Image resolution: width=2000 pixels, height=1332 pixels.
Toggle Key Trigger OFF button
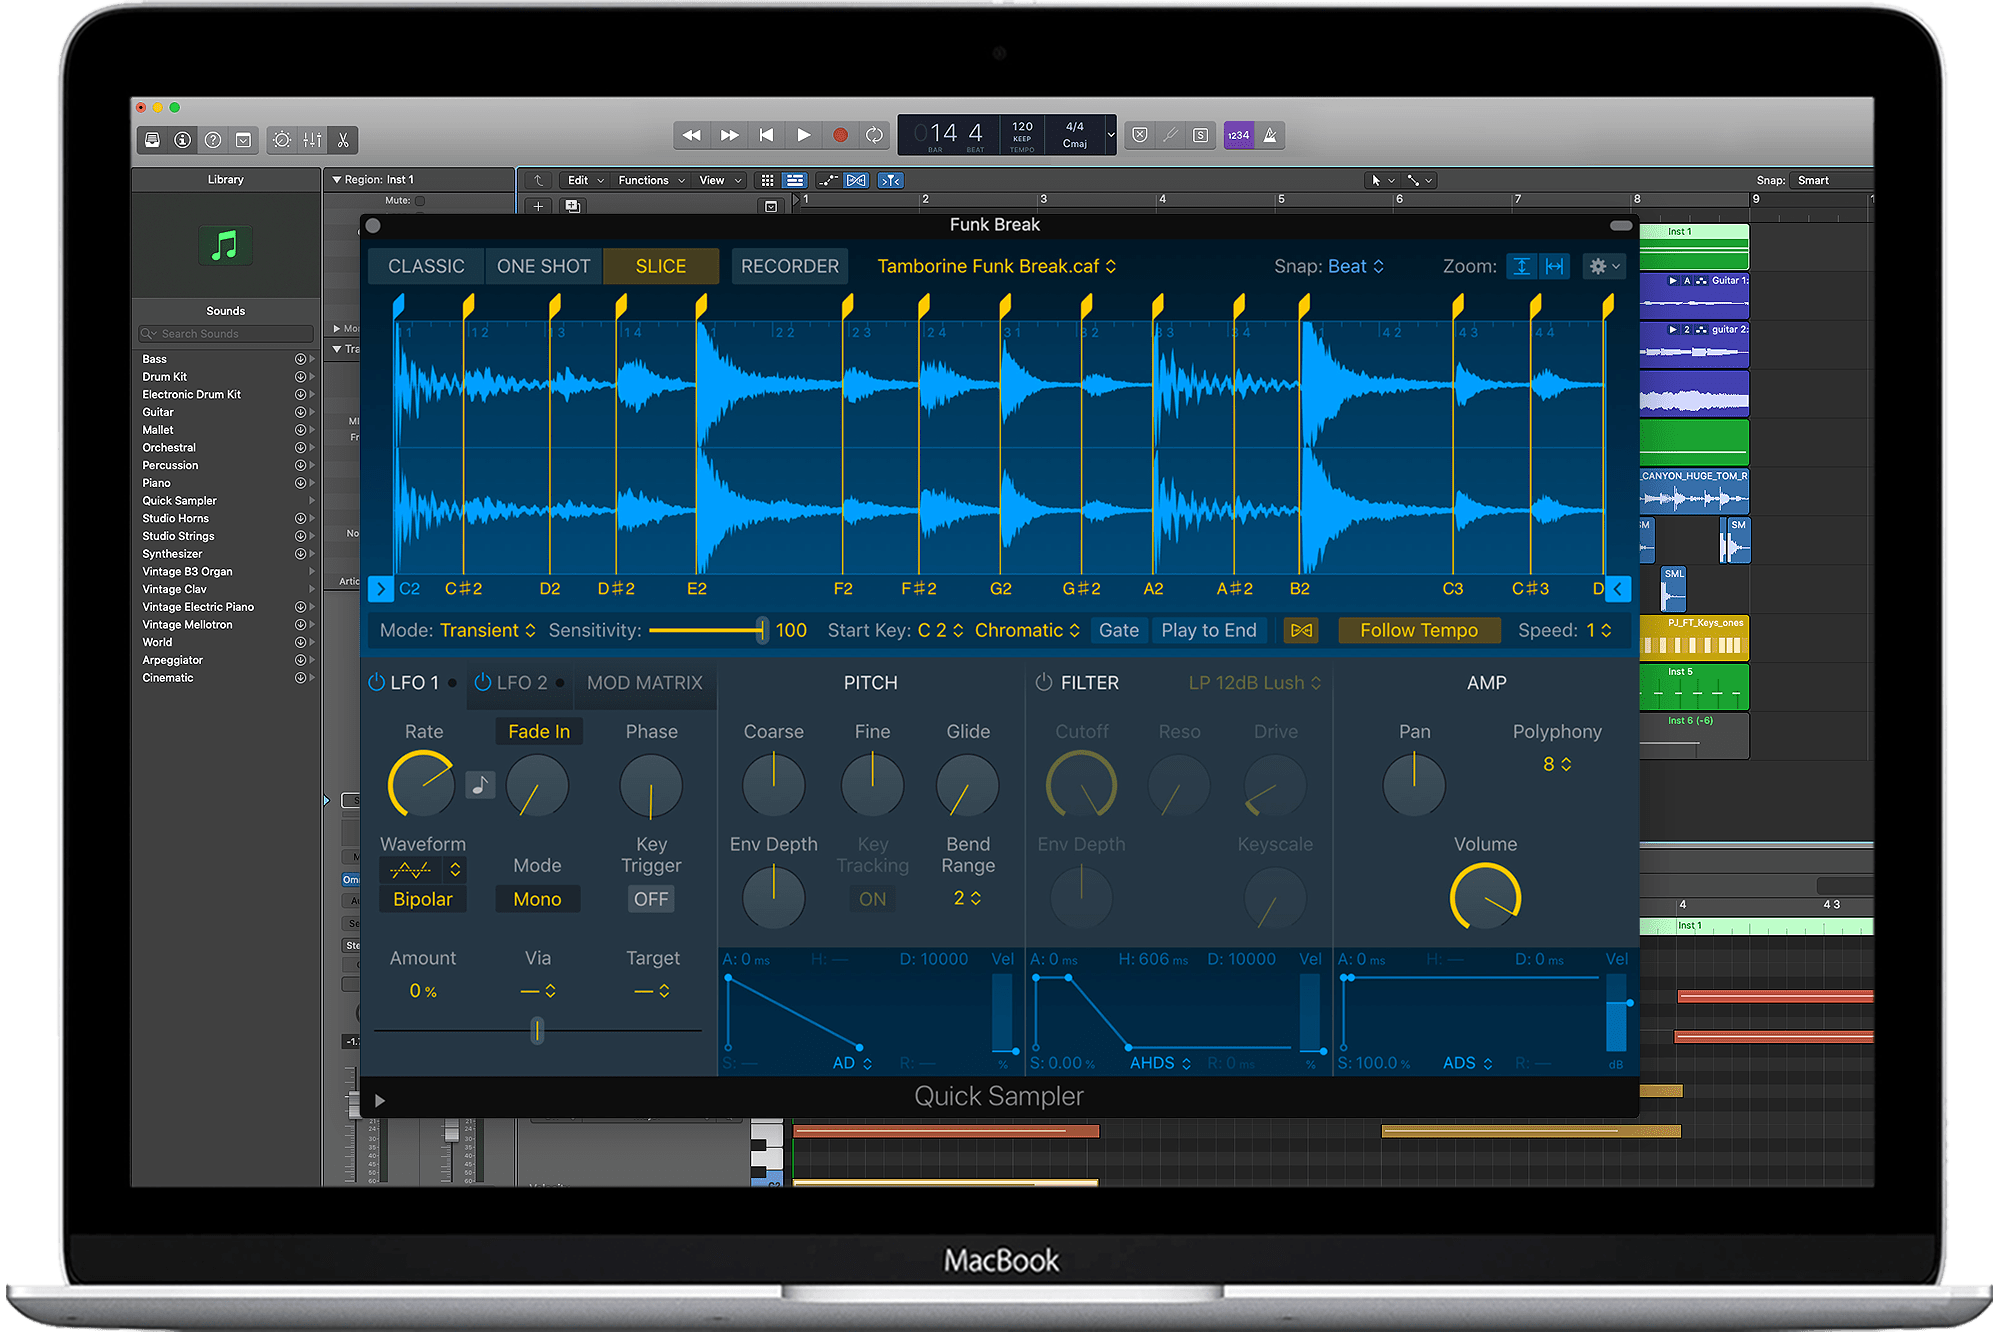pos(651,899)
